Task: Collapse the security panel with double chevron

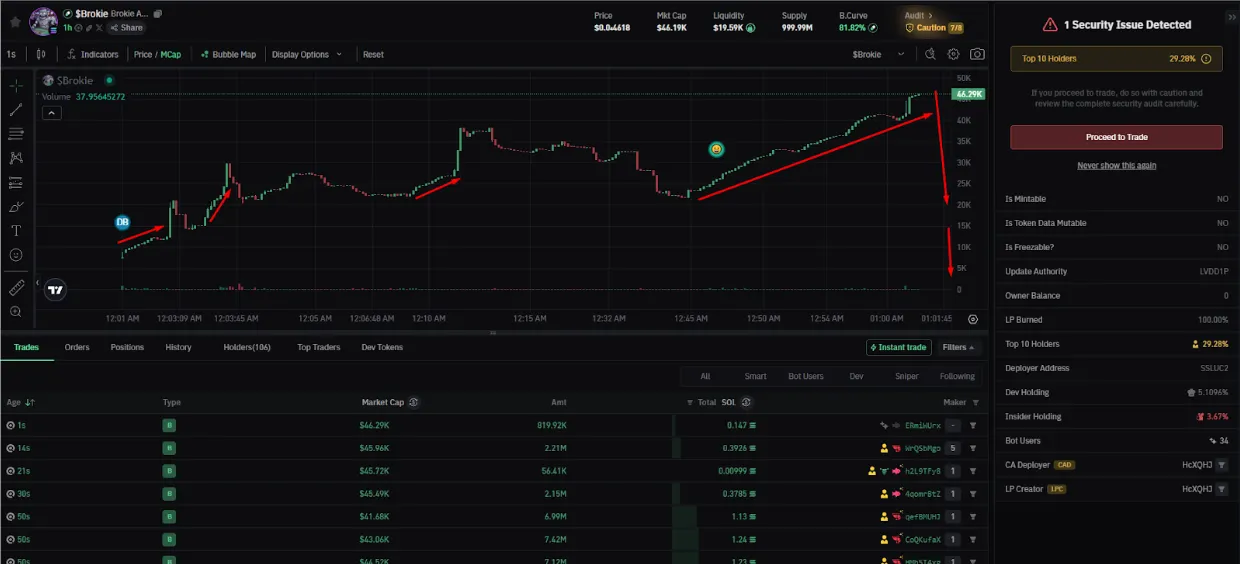Action: click(x=1229, y=17)
